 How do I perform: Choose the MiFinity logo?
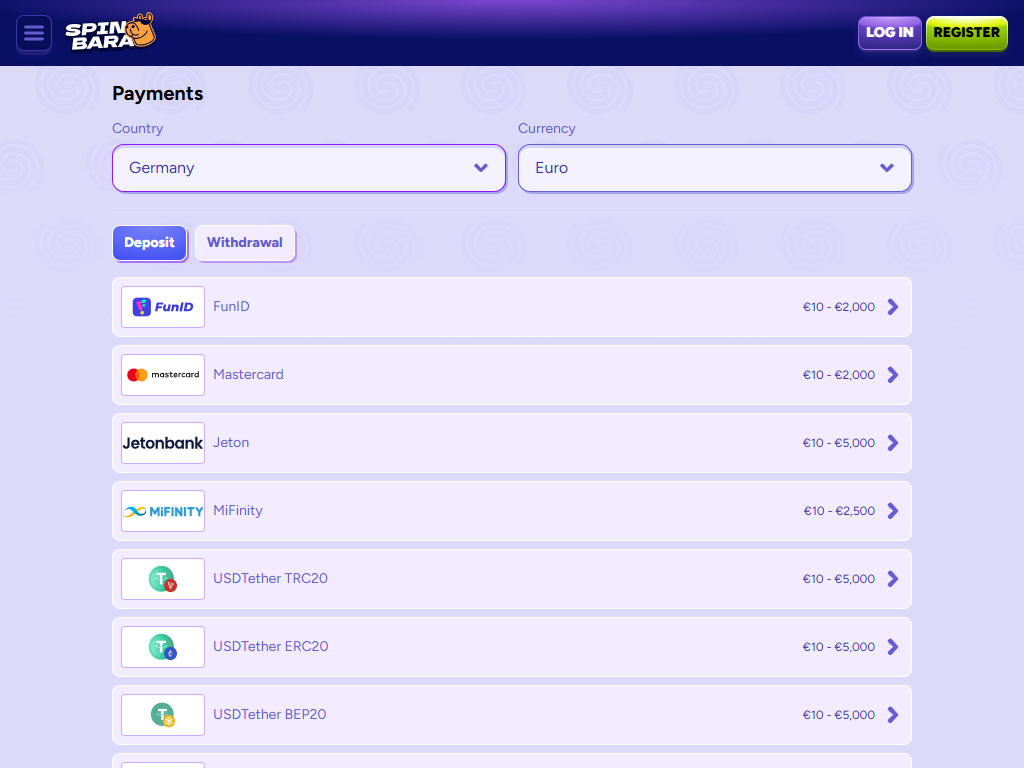tap(163, 511)
